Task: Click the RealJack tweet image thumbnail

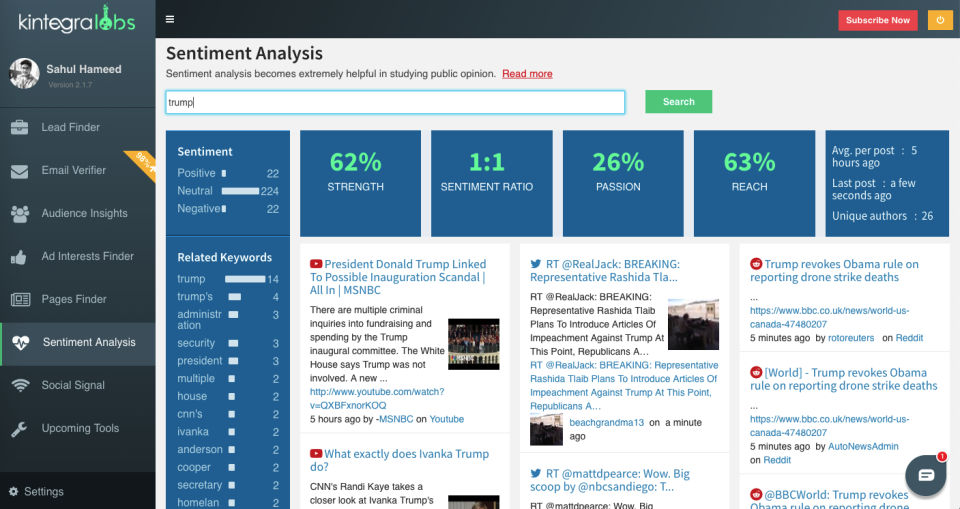Action: 693,324
